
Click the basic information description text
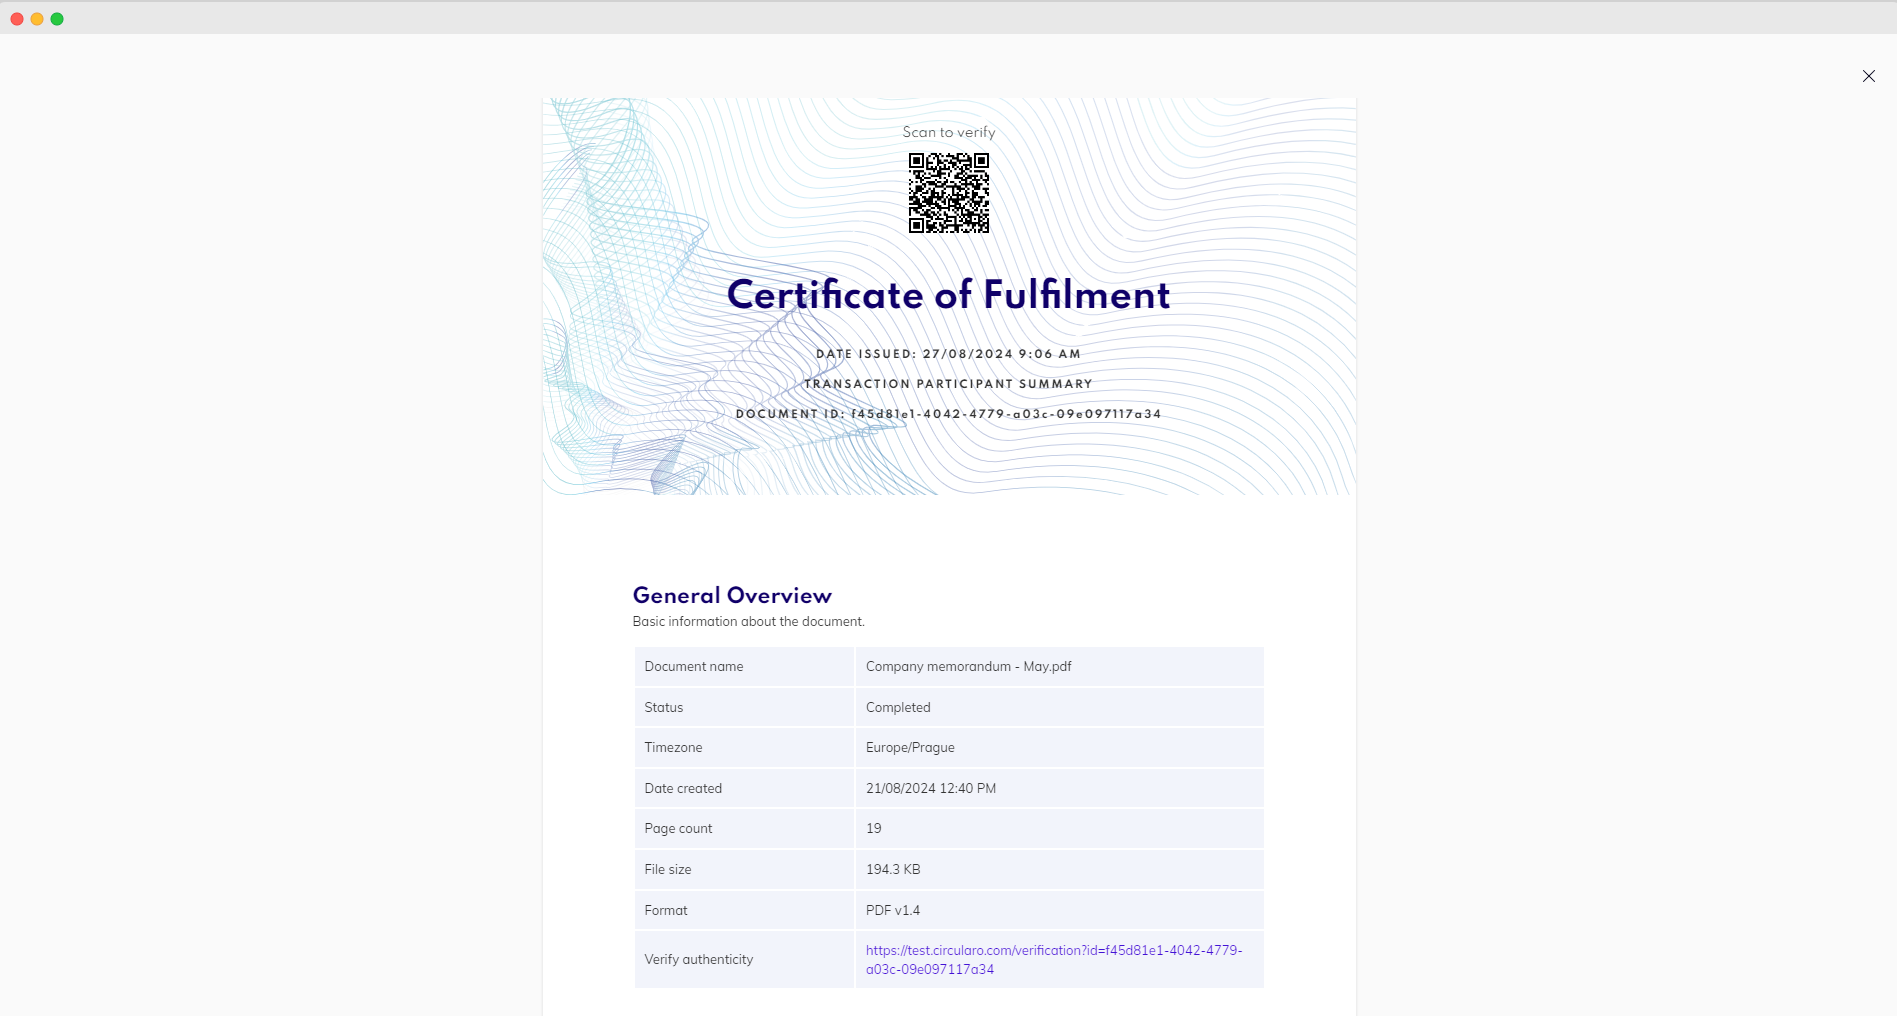pos(748,621)
